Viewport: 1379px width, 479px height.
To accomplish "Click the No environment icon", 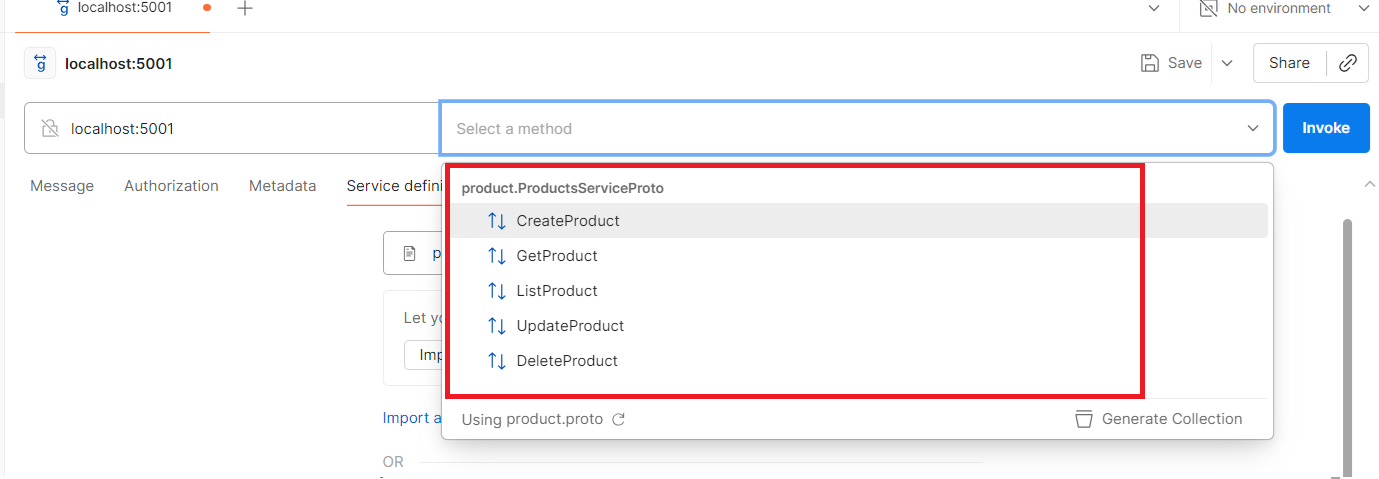I will point(1208,8).
